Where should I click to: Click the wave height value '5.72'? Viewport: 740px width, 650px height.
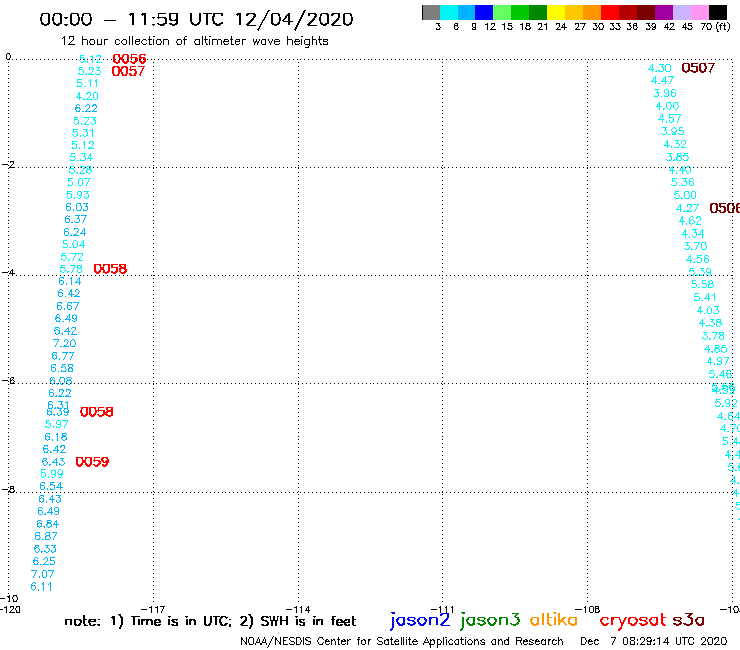(x=72, y=257)
